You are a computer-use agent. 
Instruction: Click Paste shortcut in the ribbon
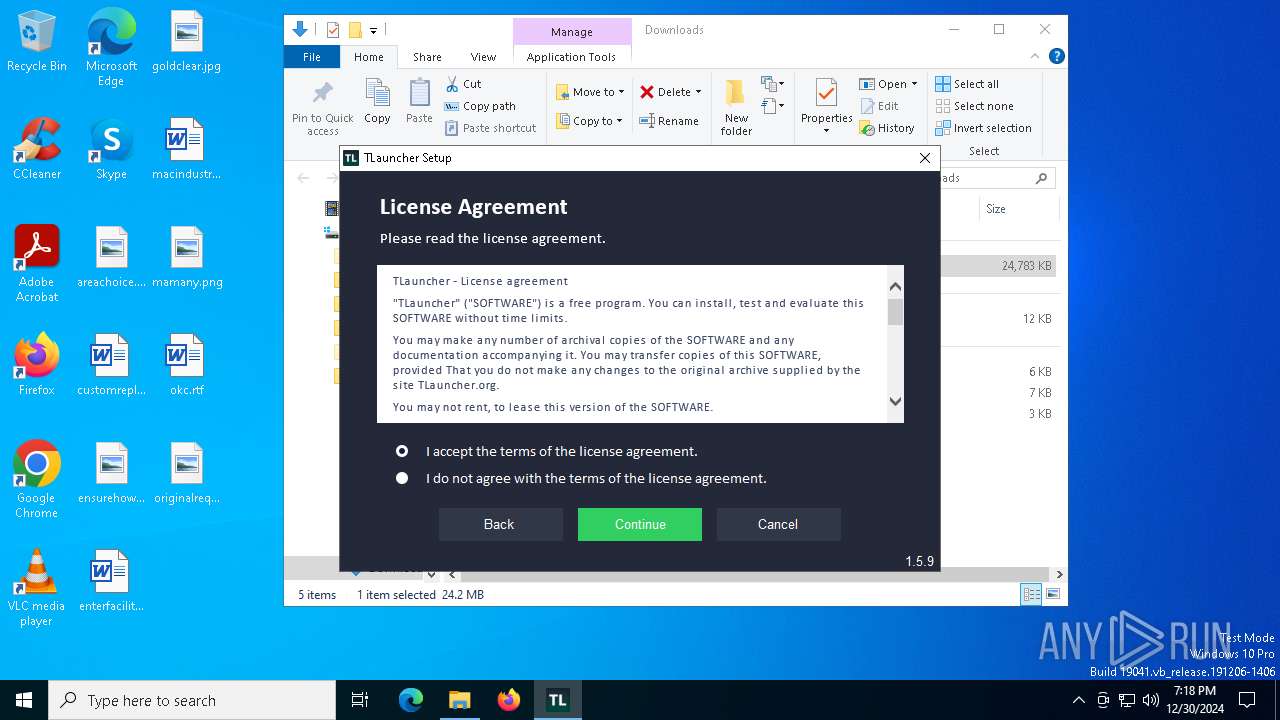coord(490,128)
